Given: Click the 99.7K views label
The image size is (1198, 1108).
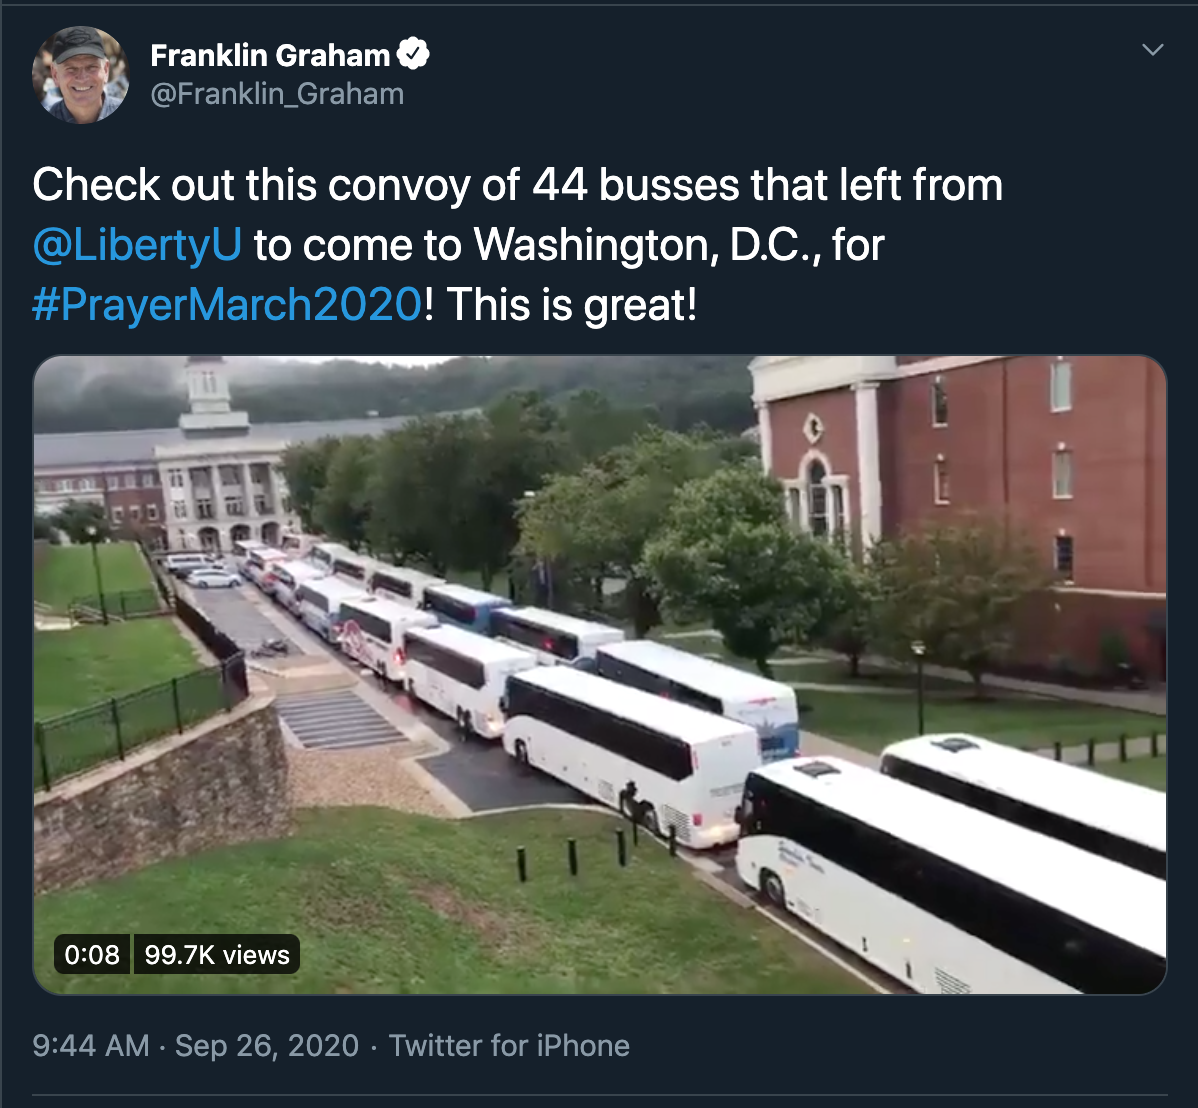Looking at the screenshot, I should tap(217, 955).
